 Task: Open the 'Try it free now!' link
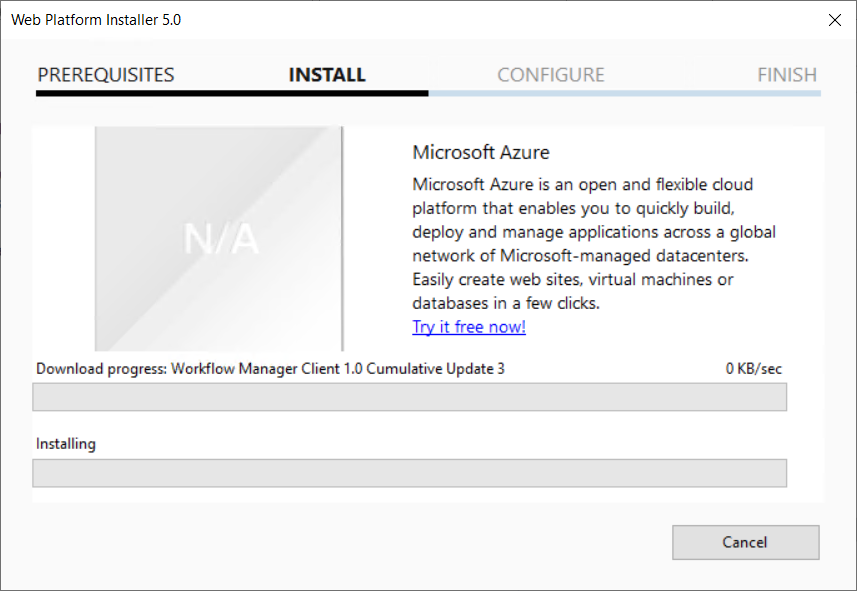pos(468,327)
